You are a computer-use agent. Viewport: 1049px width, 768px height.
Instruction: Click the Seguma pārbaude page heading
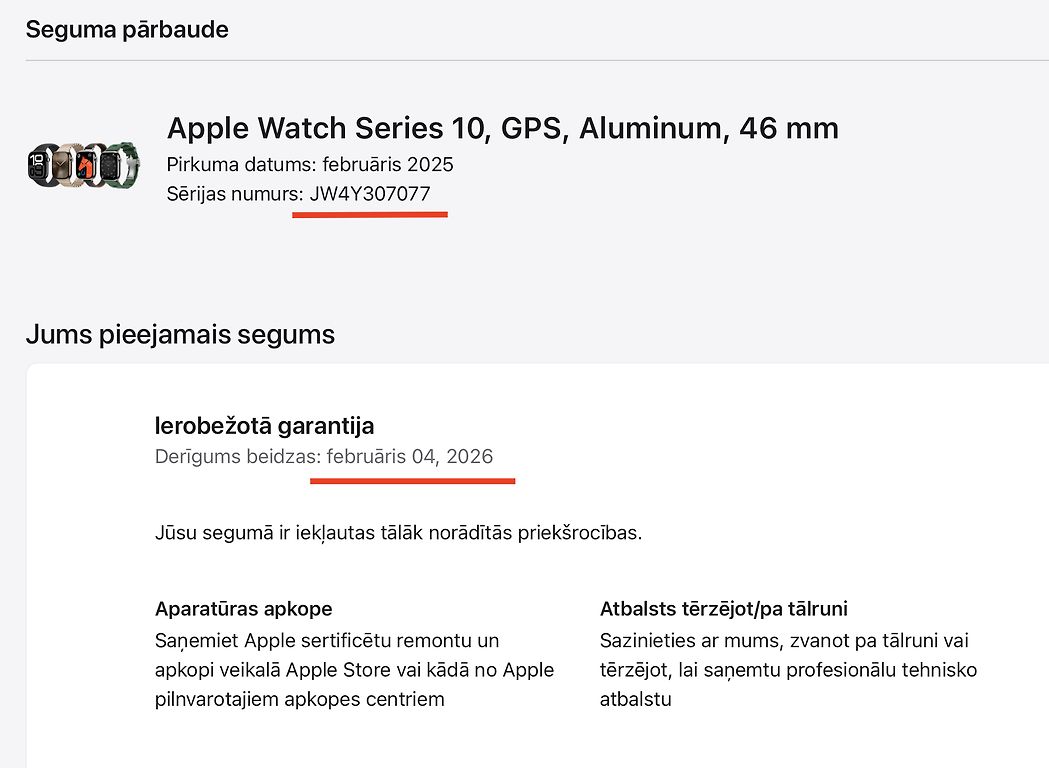click(127, 29)
